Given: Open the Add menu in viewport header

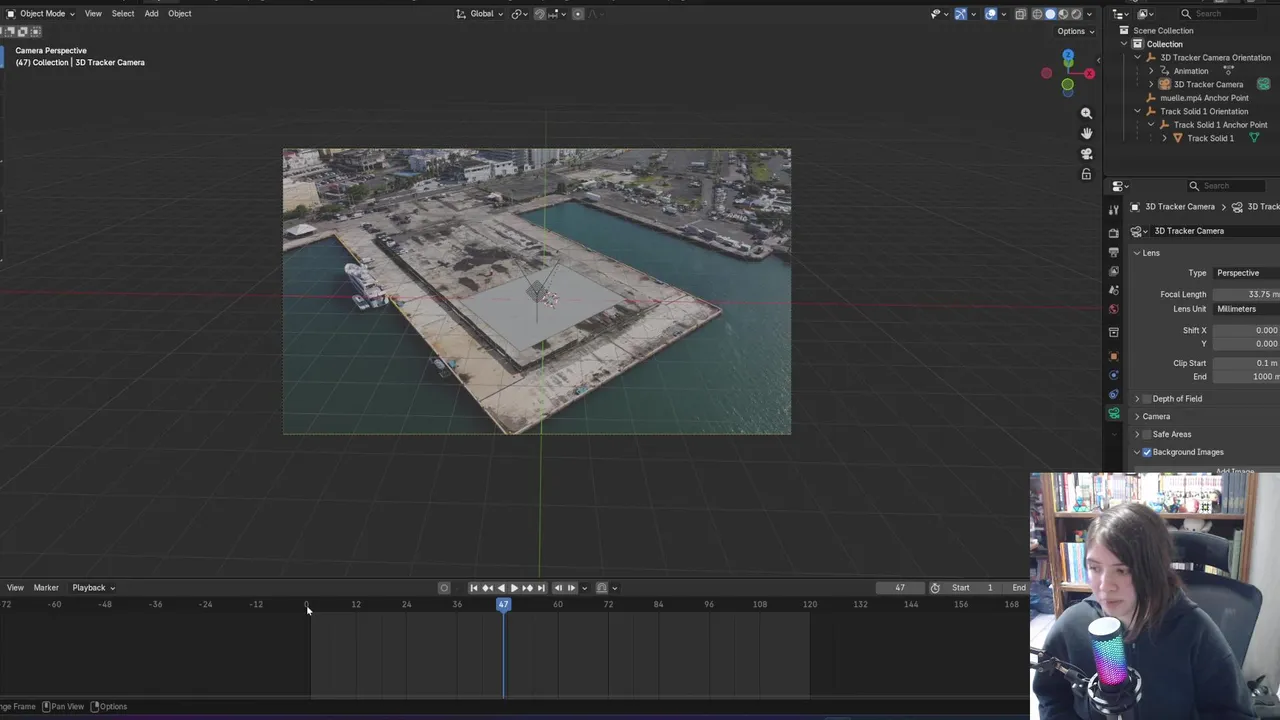Looking at the screenshot, I should click(151, 14).
